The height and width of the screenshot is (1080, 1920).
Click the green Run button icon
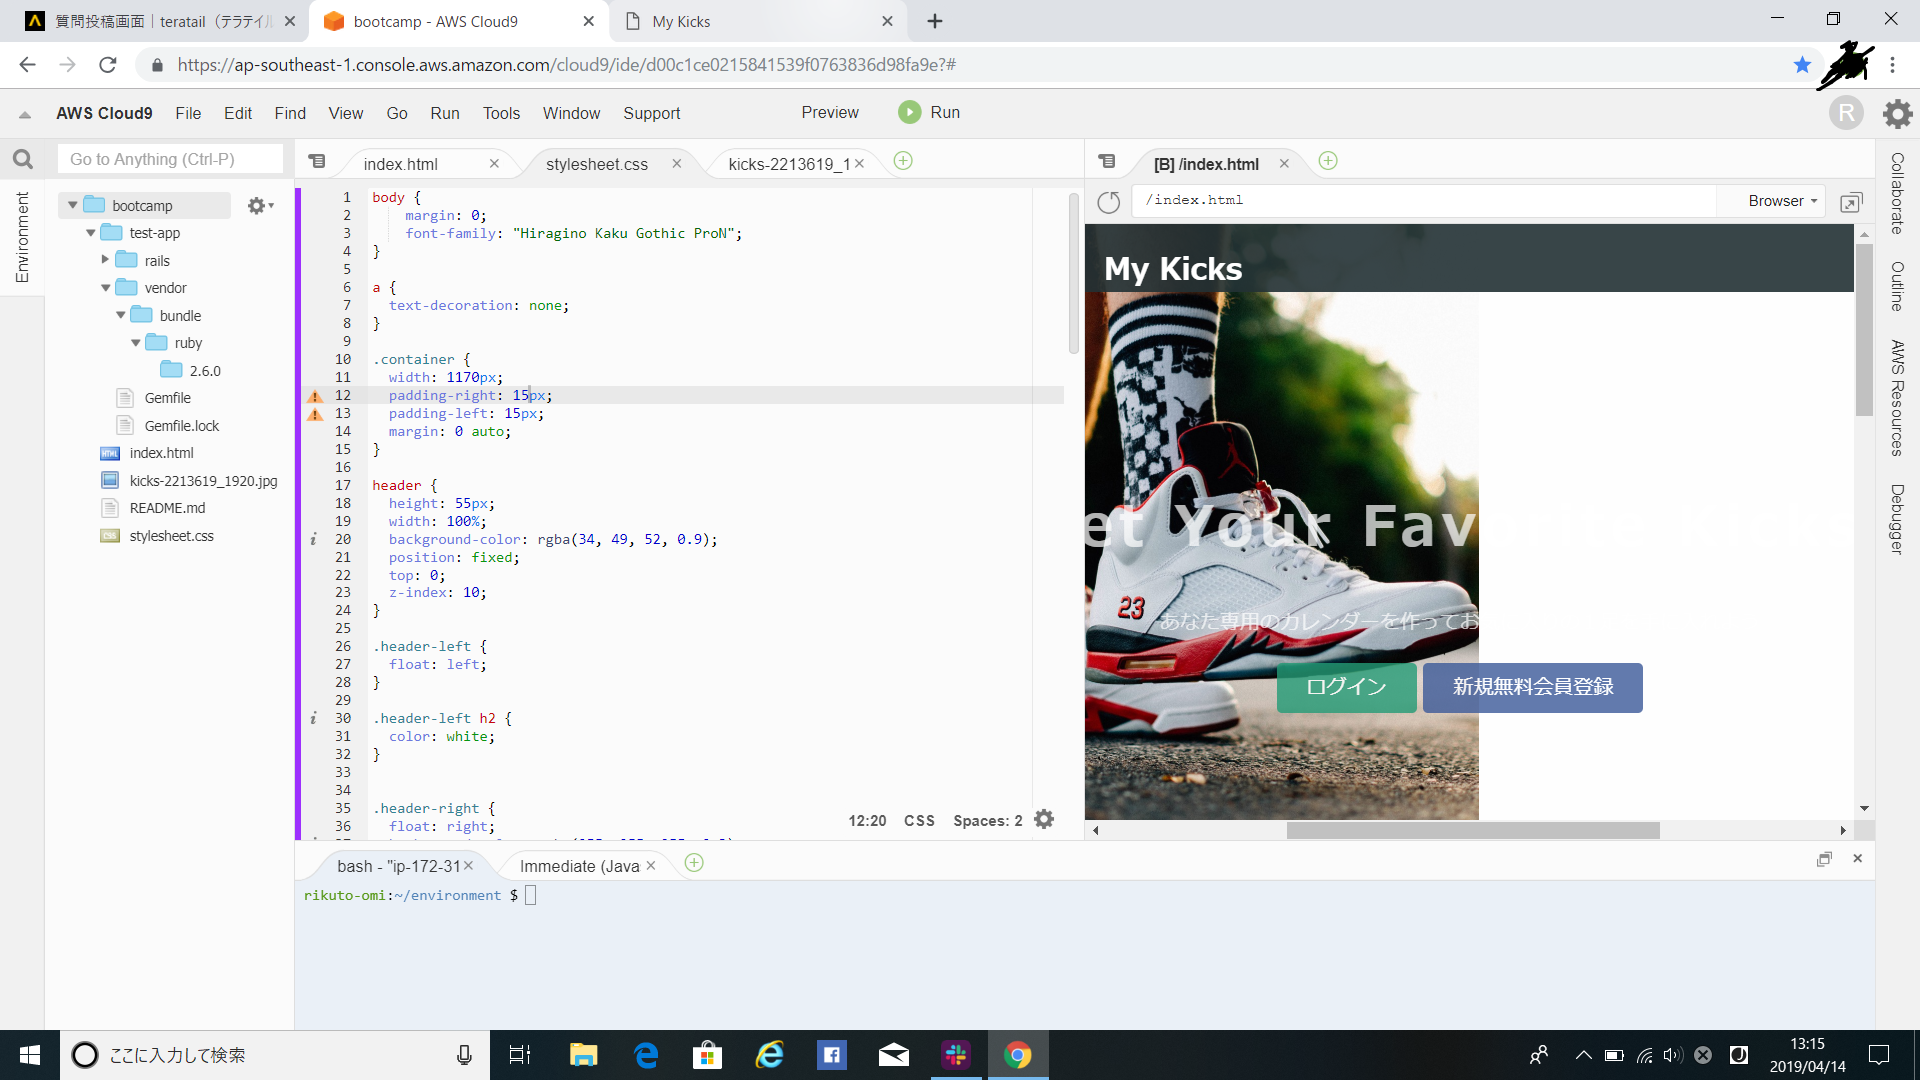pyautogui.click(x=909, y=112)
